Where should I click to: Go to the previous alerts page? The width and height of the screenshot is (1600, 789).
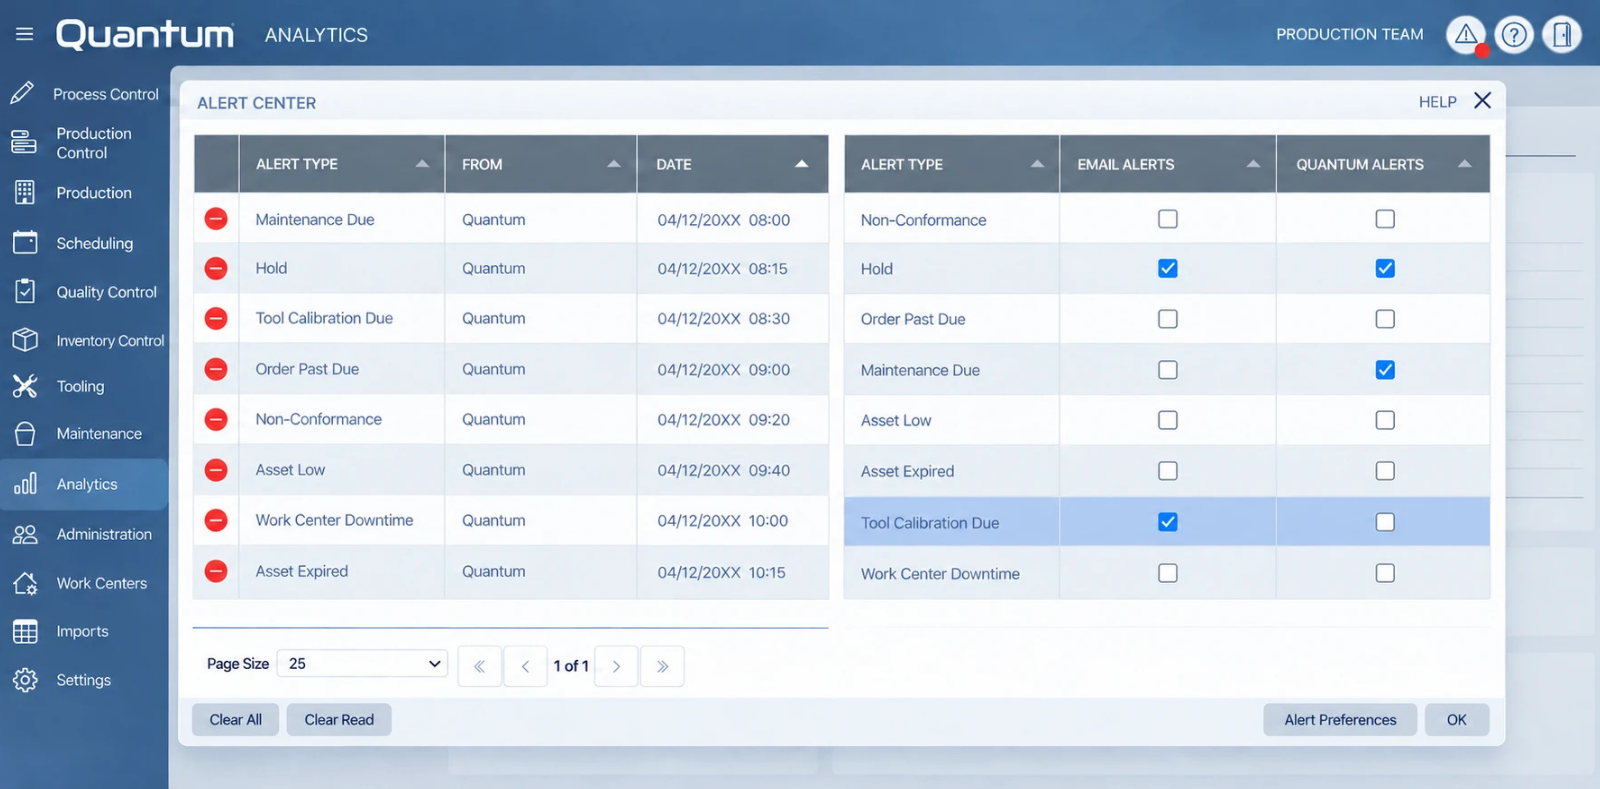[x=525, y=666]
